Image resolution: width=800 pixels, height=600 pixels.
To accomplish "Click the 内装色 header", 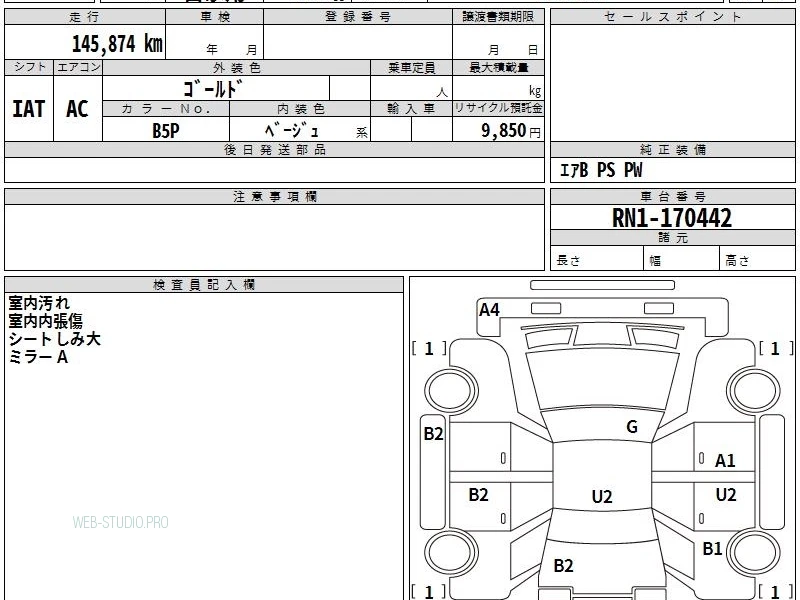I will (301, 109).
